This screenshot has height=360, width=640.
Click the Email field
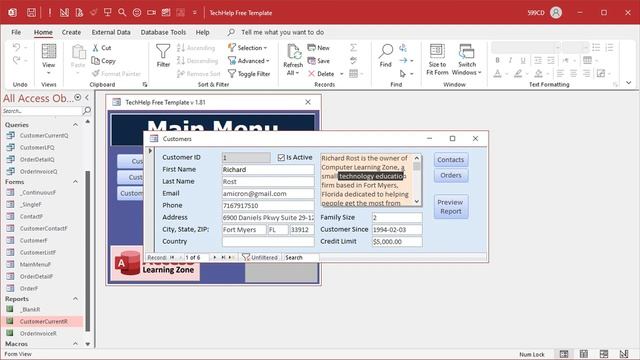point(268,193)
